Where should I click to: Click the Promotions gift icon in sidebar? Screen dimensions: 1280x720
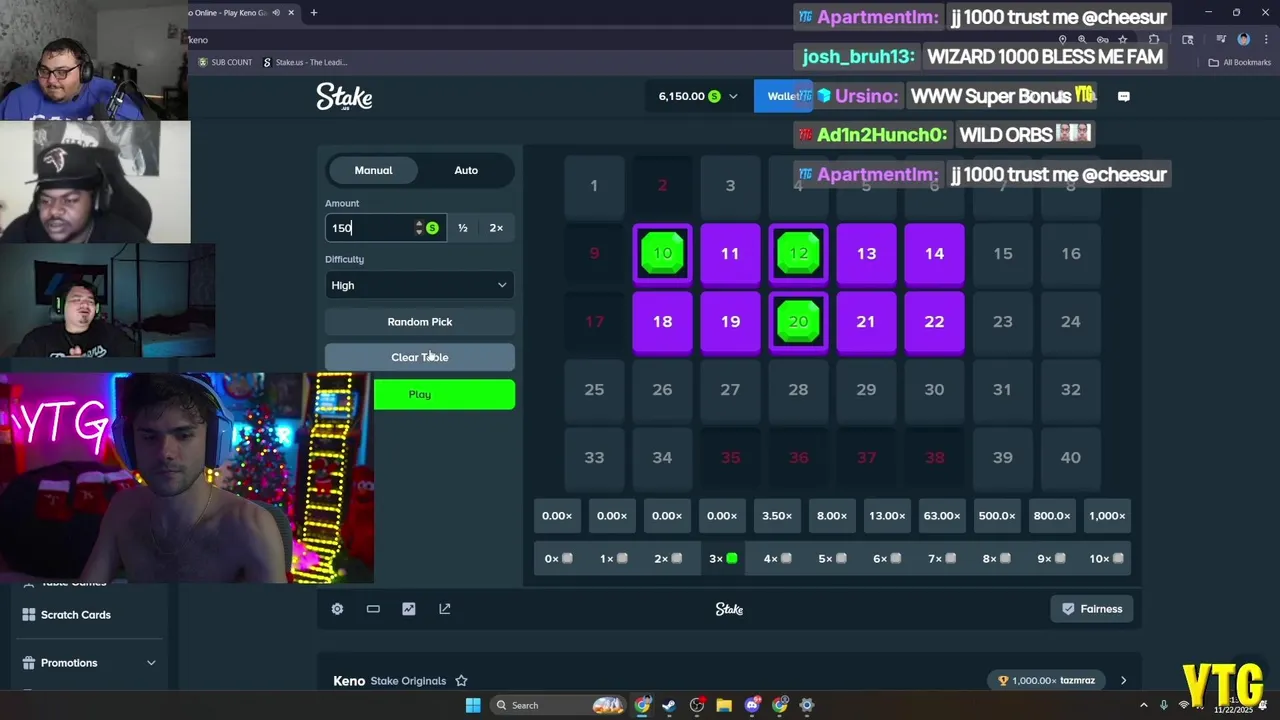pyautogui.click(x=29, y=663)
